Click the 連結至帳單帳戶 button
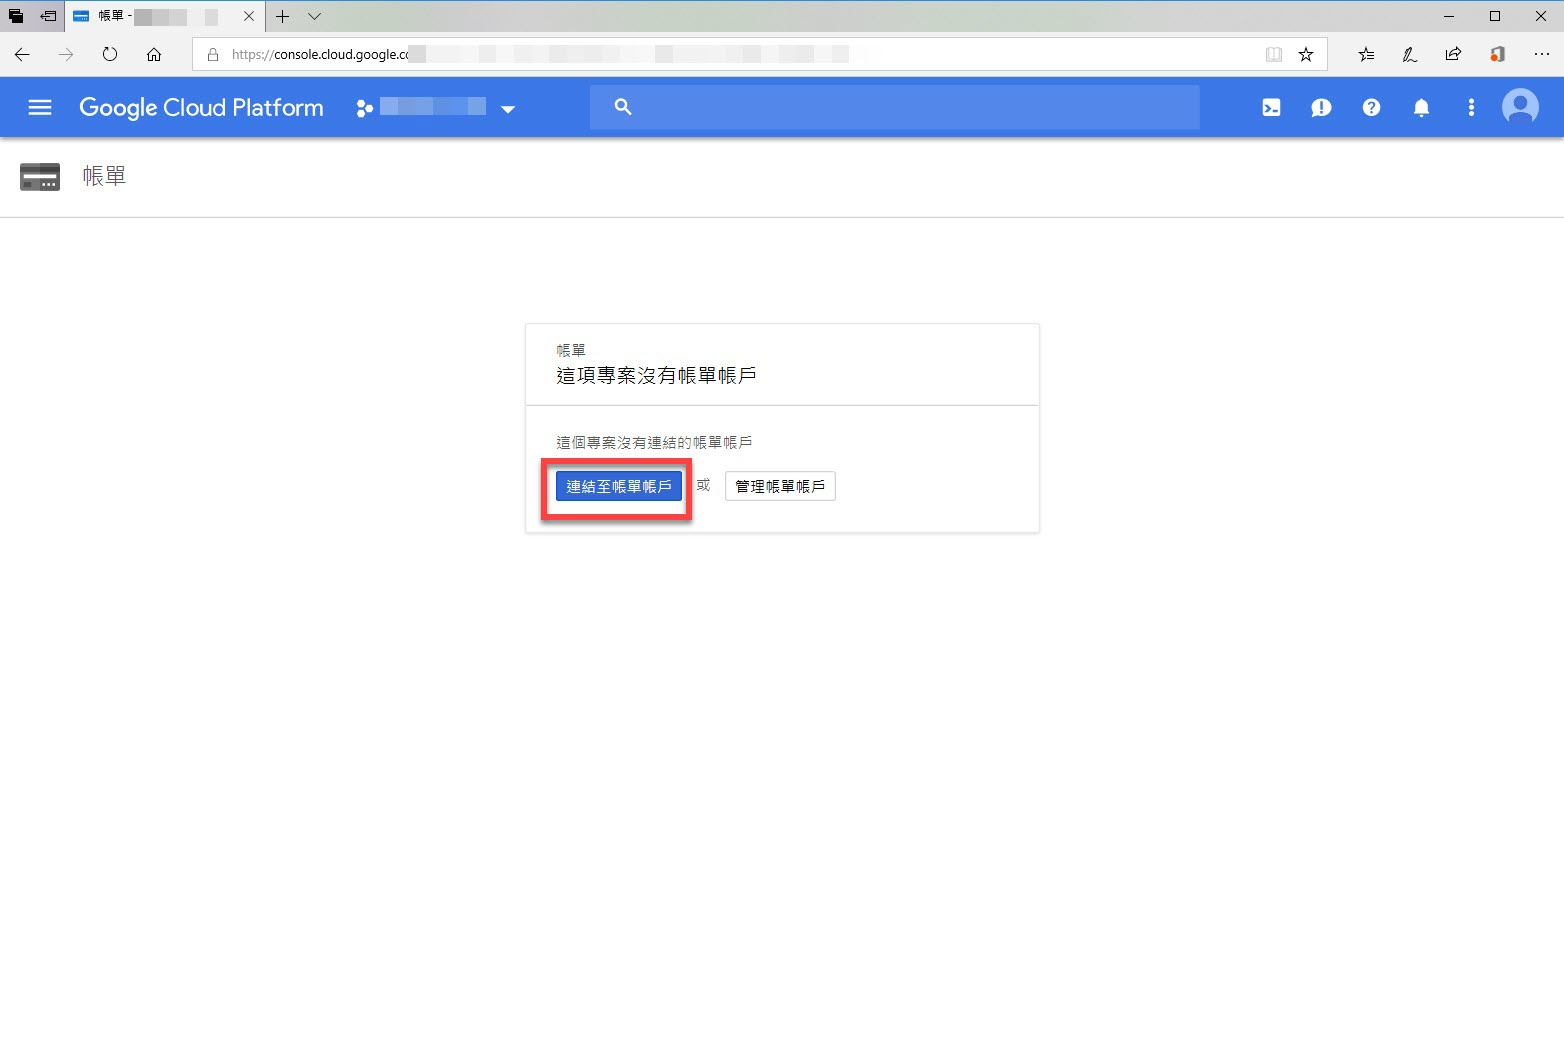 pos(619,486)
